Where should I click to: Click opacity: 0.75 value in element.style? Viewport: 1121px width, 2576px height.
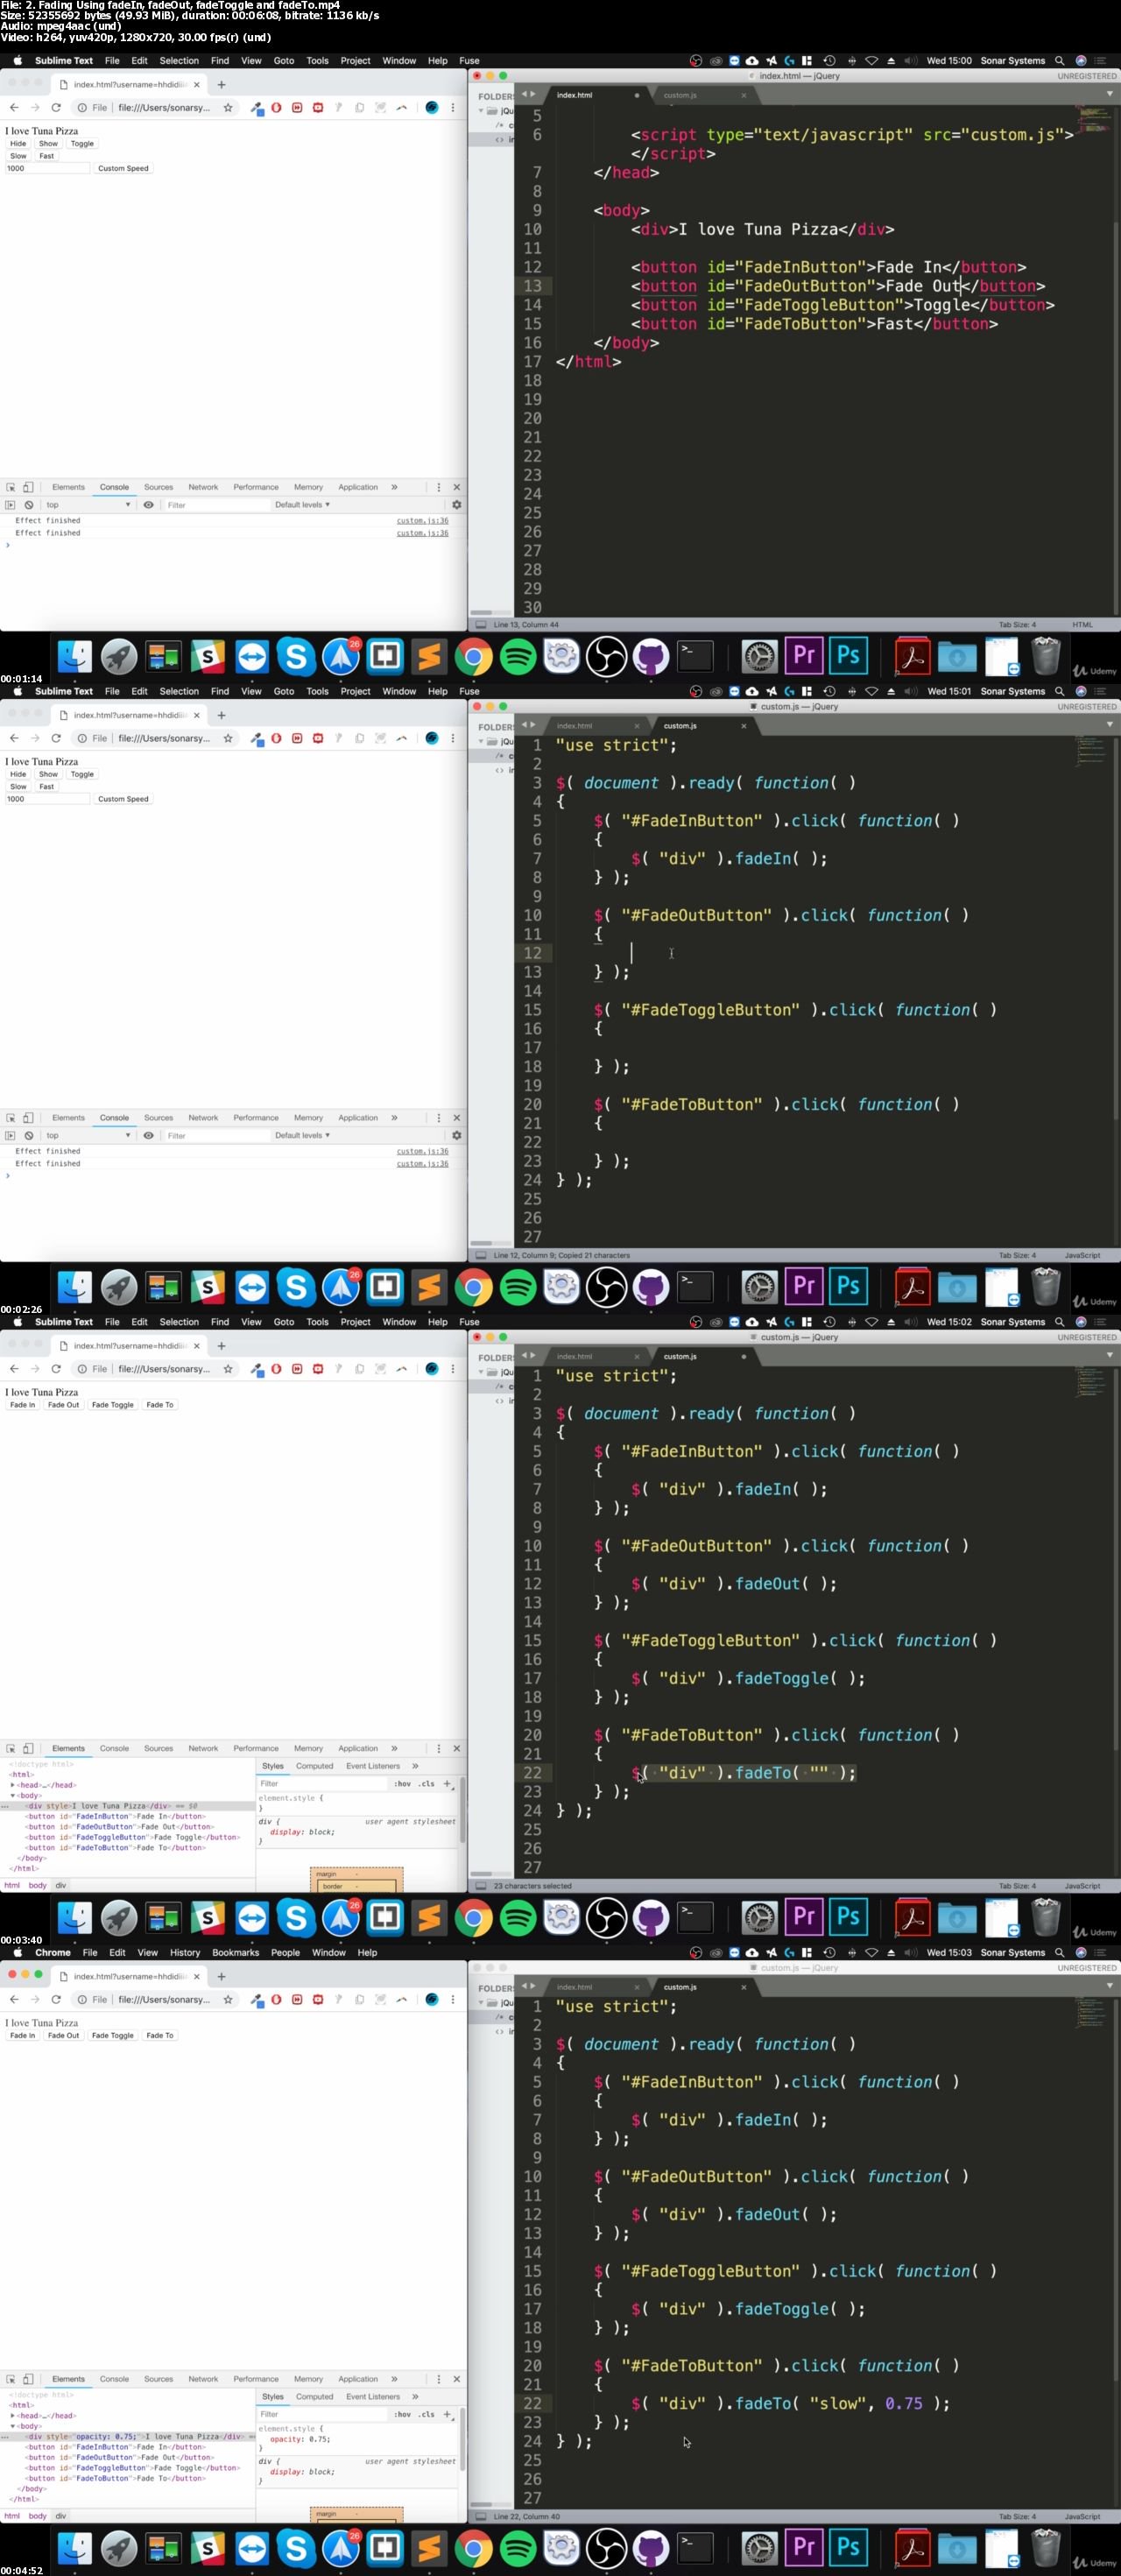click(x=318, y=2440)
